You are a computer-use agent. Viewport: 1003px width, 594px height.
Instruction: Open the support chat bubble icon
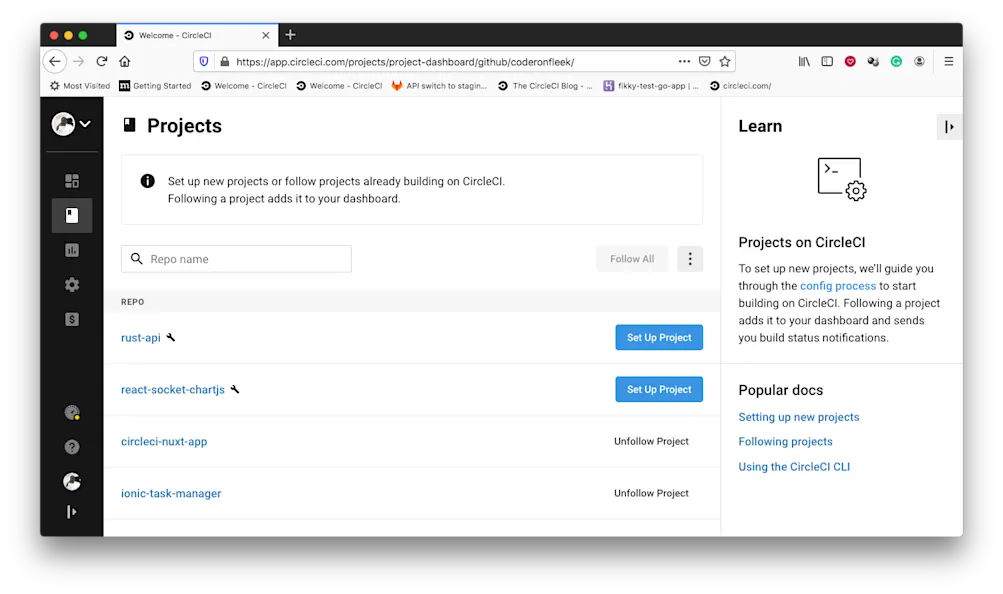71,481
